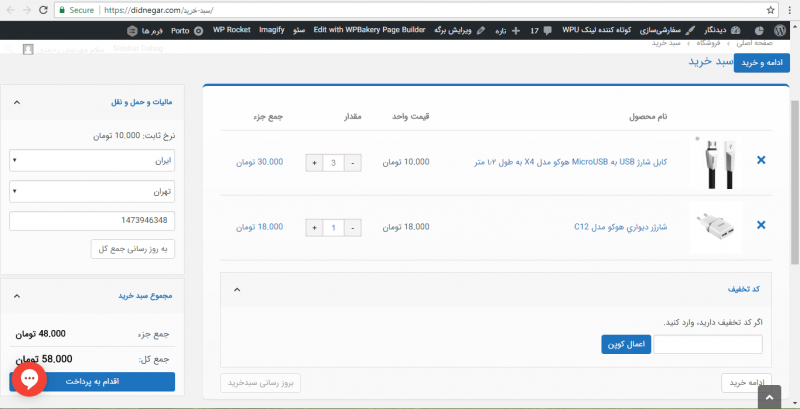Viewport: 800px width, 409px height.
Task: Open the red chat bubble widget
Action: [30, 379]
